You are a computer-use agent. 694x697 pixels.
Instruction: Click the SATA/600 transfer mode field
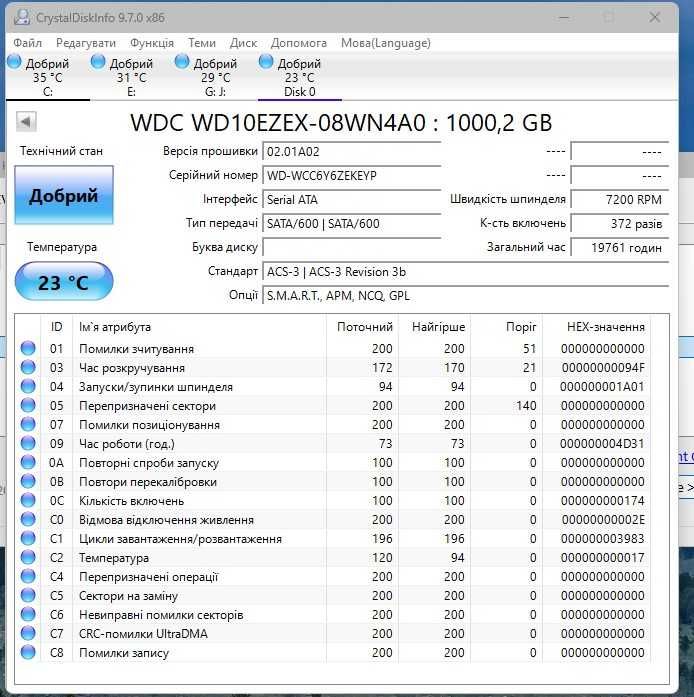point(352,224)
